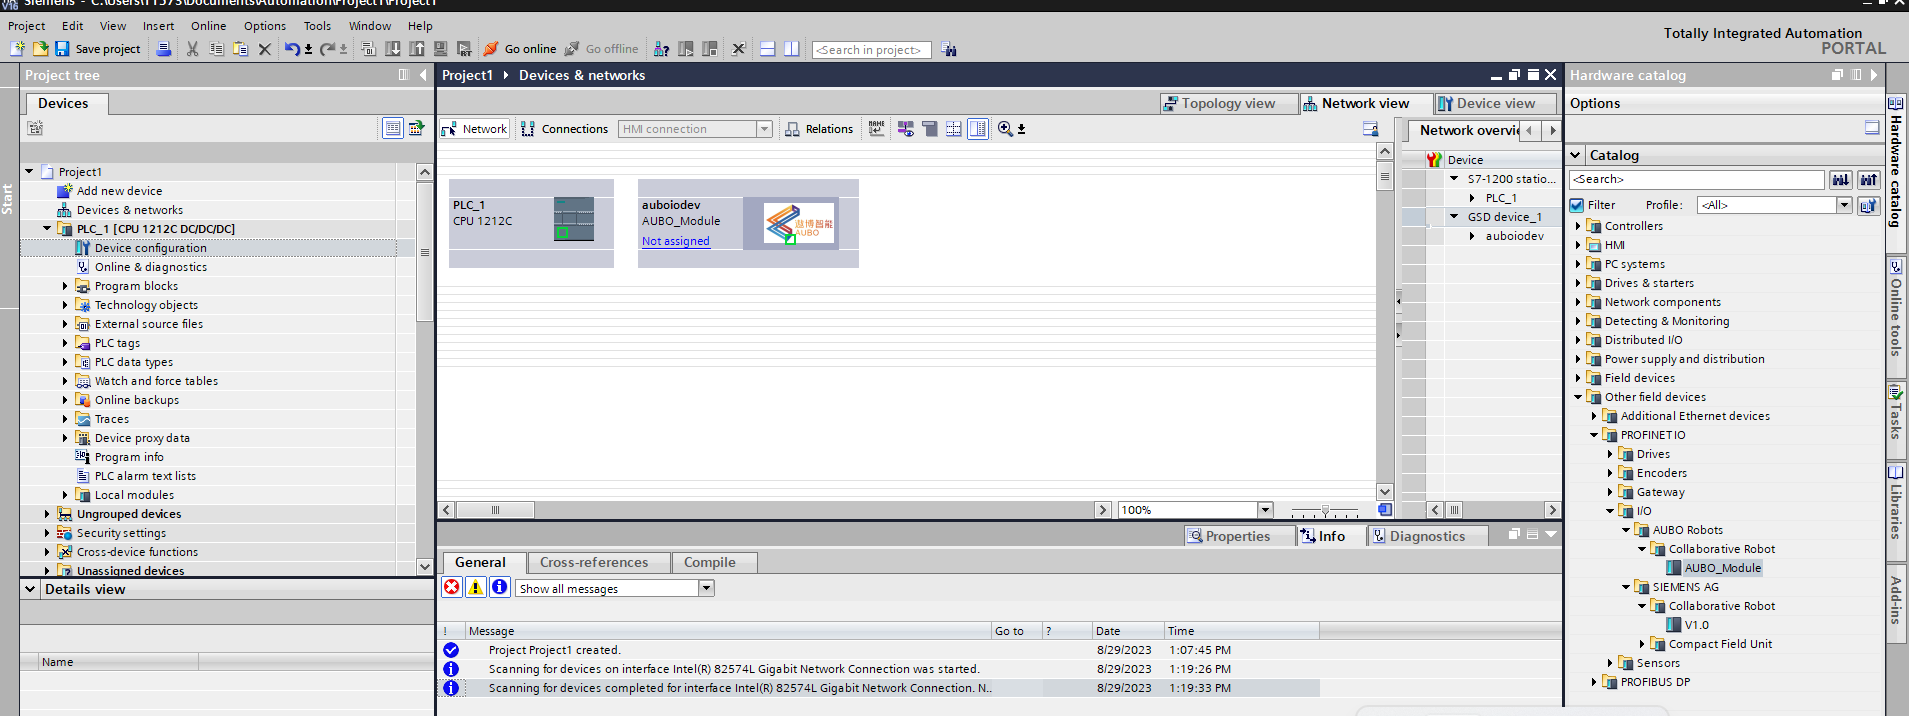
Task: Open Accessible devices from the toolbar
Action: pyautogui.click(x=662, y=49)
